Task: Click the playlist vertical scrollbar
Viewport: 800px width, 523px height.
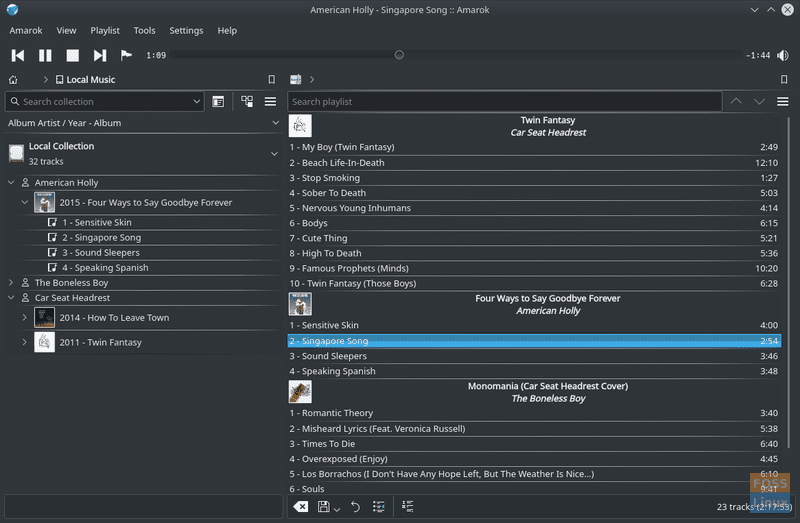Action: (x=789, y=283)
